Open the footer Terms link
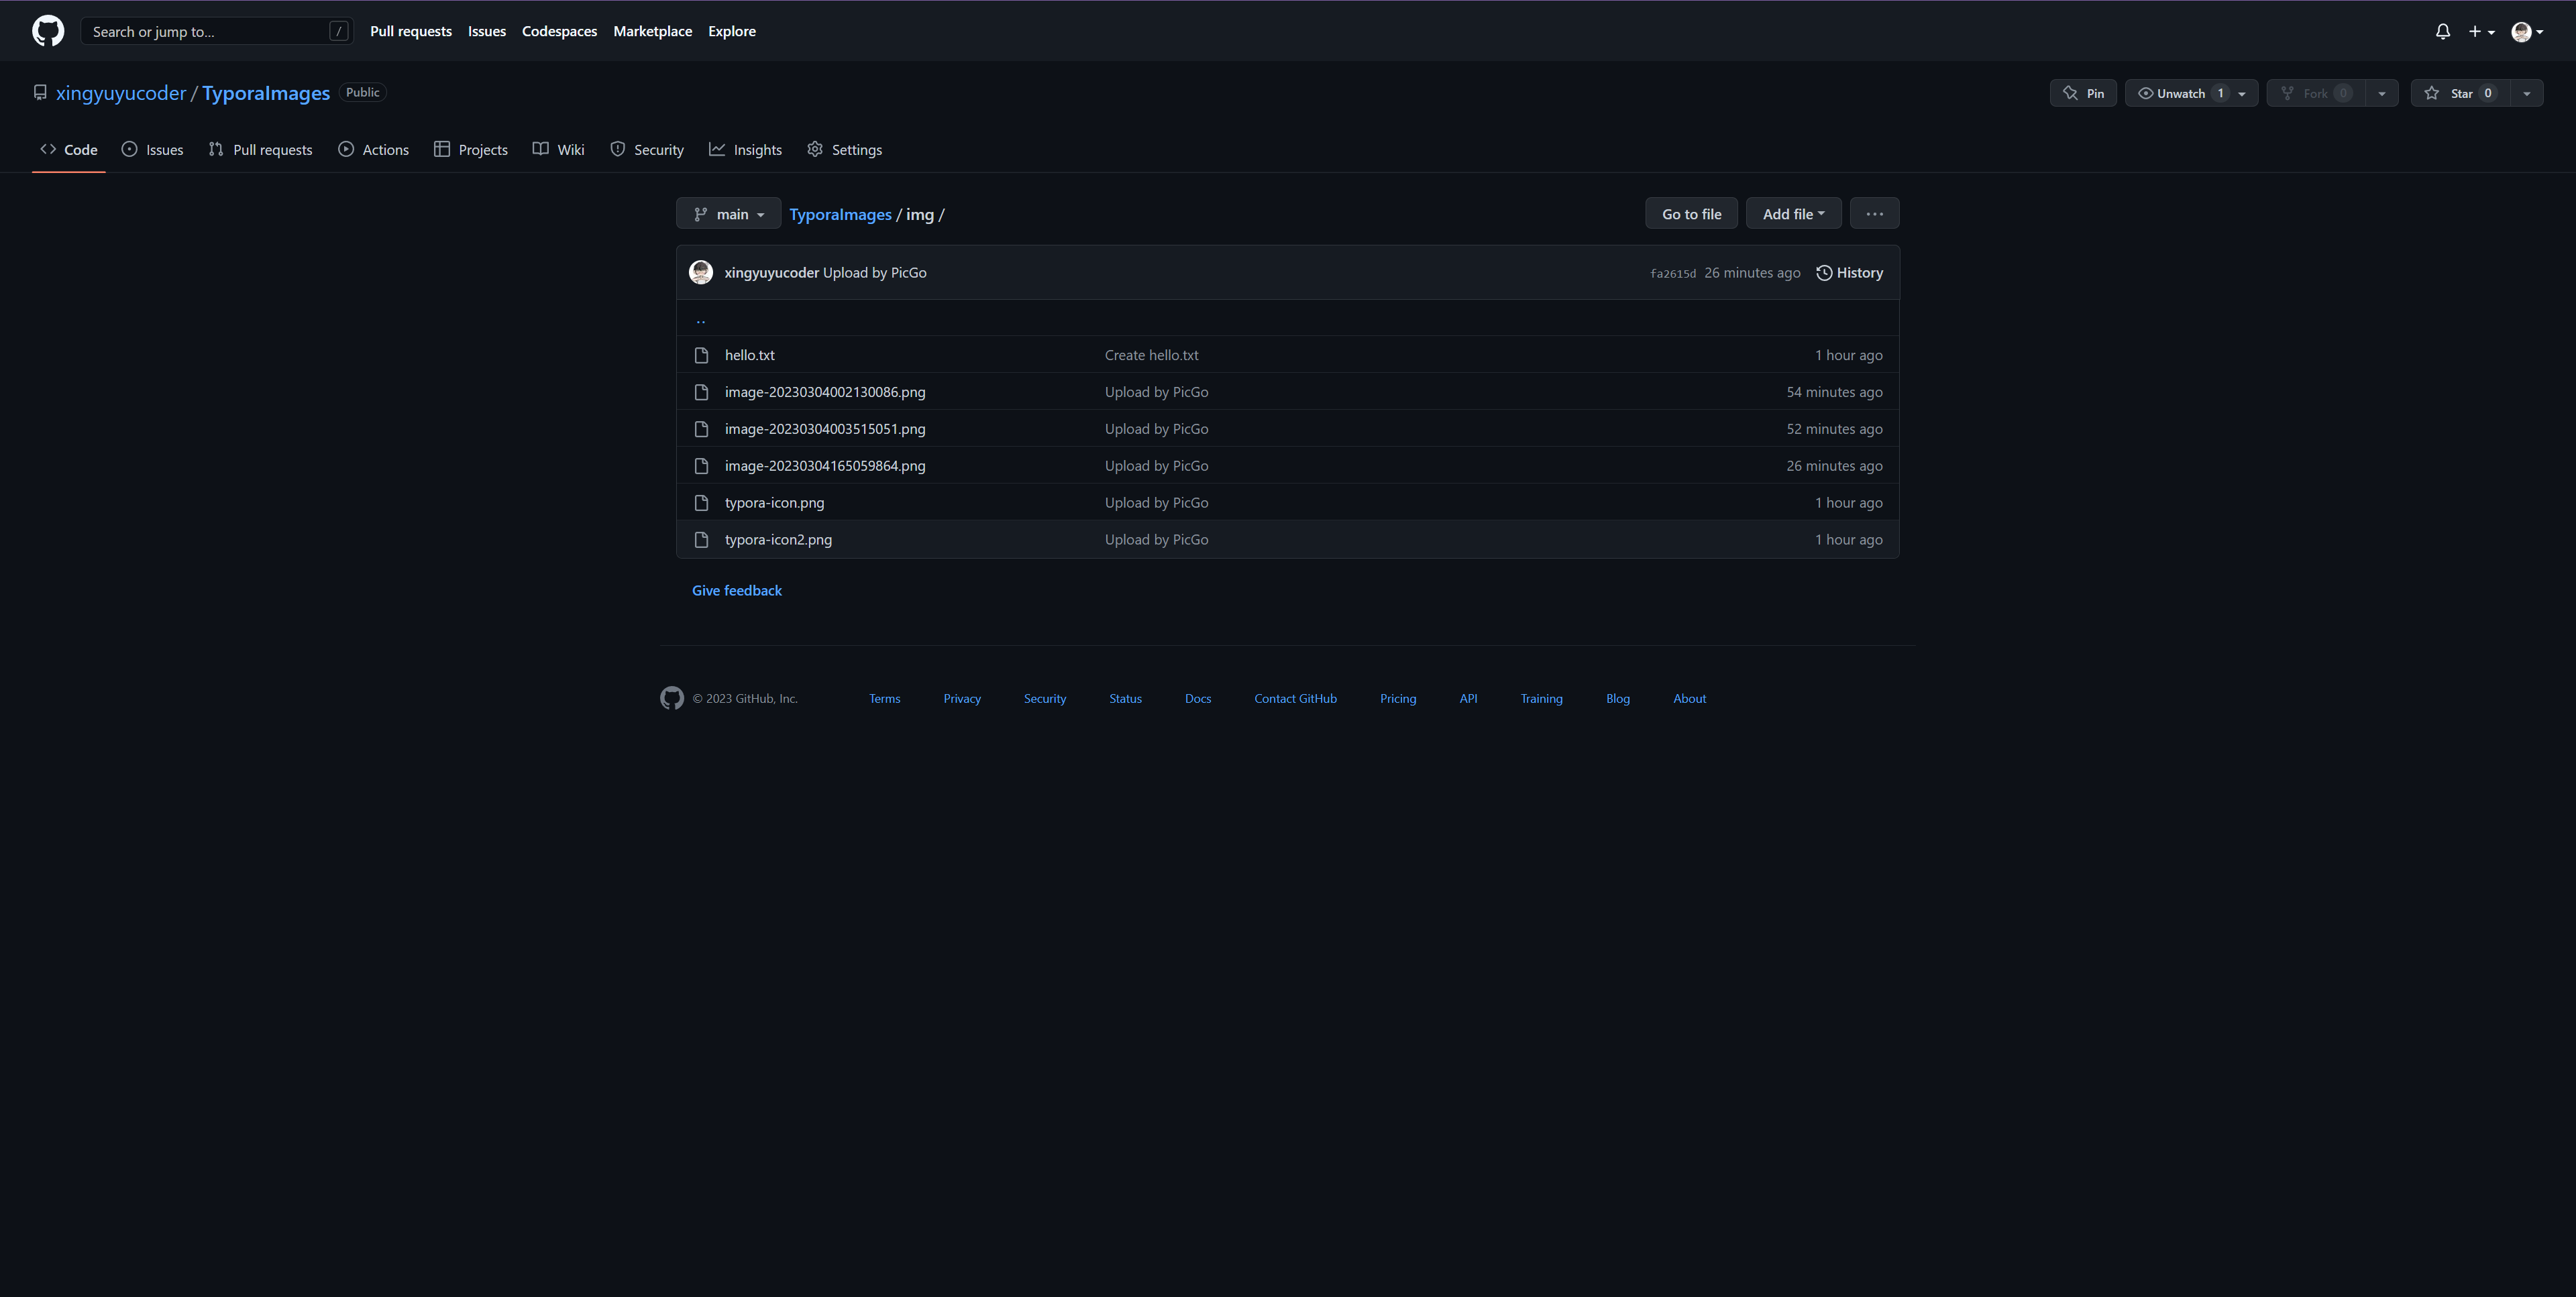Screen dimensions: 2576x1297 tap(884, 698)
